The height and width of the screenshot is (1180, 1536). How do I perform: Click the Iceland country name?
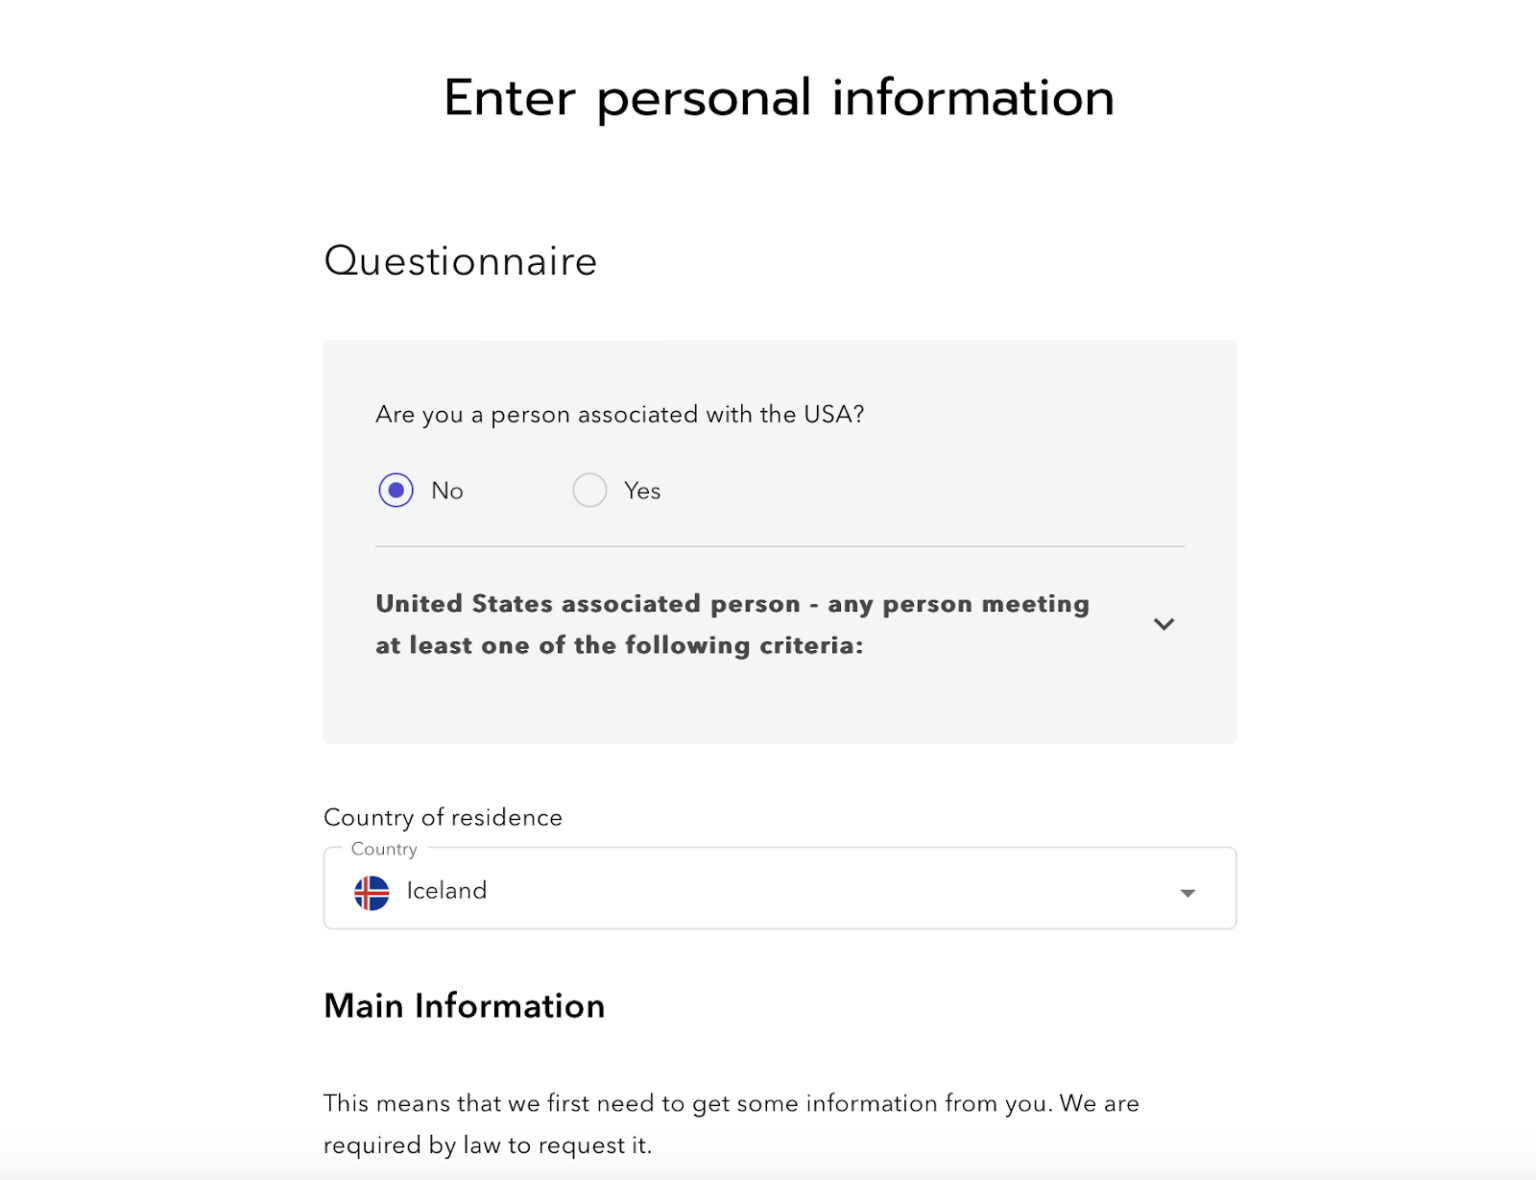pyautogui.click(x=446, y=890)
